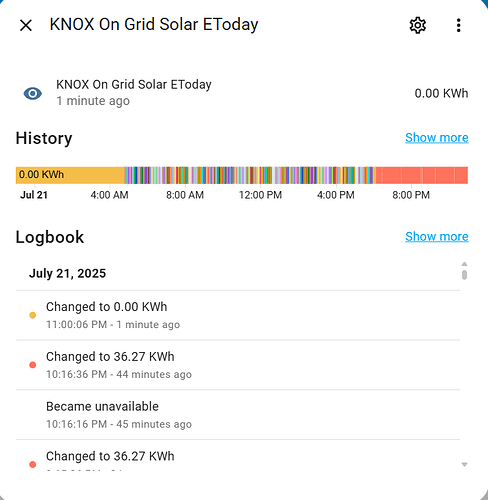Click logbook scrollbar up arrow
The height and width of the screenshot is (500, 488).
(x=464, y=264)
